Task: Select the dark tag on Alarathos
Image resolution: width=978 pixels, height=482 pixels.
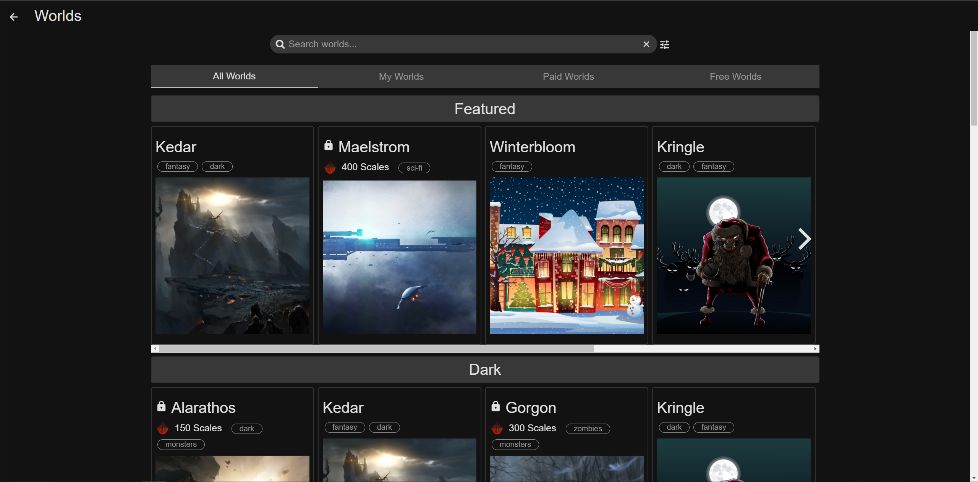Action: [x=247, y=428]
